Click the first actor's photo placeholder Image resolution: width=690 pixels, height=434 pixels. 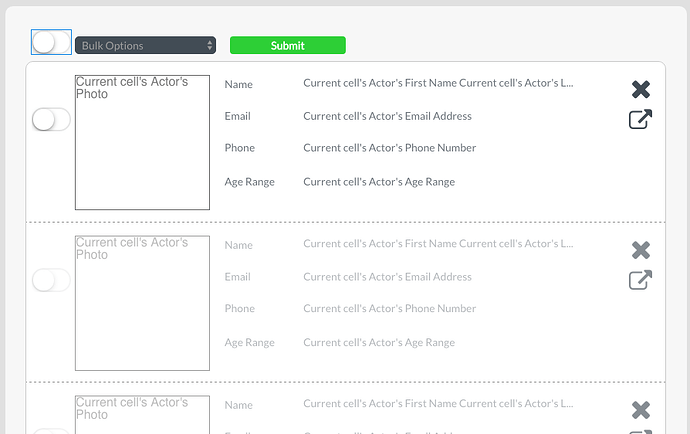pyautogui.click(x=142, y=142)
